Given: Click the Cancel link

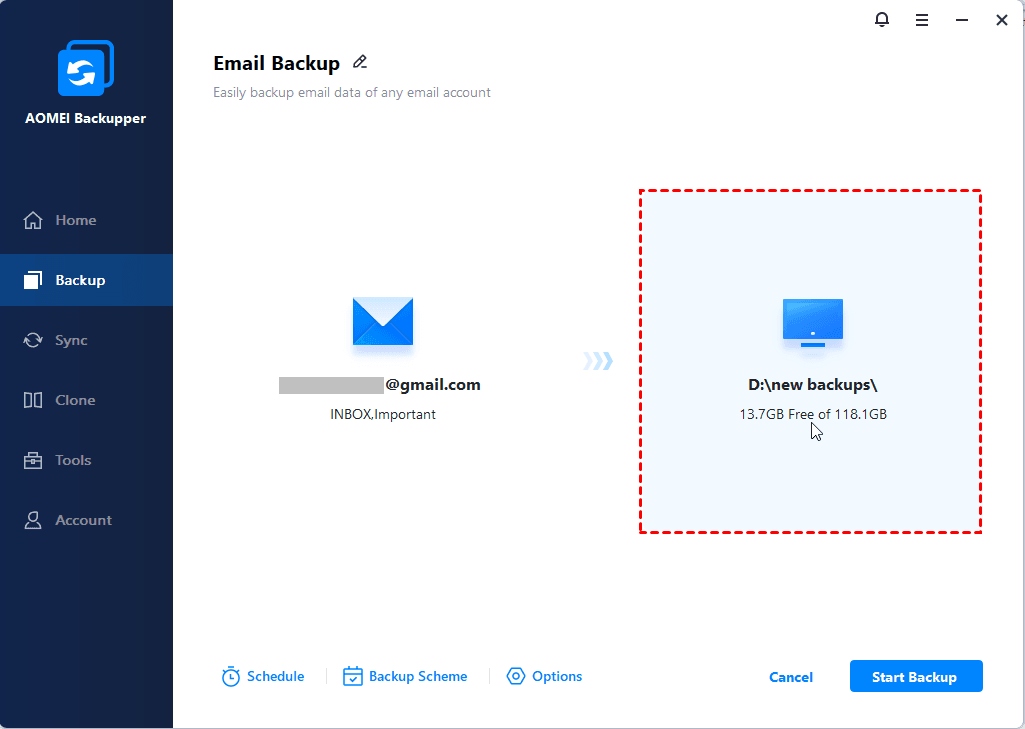Looking at the screenshot, I should coord(790,677).
